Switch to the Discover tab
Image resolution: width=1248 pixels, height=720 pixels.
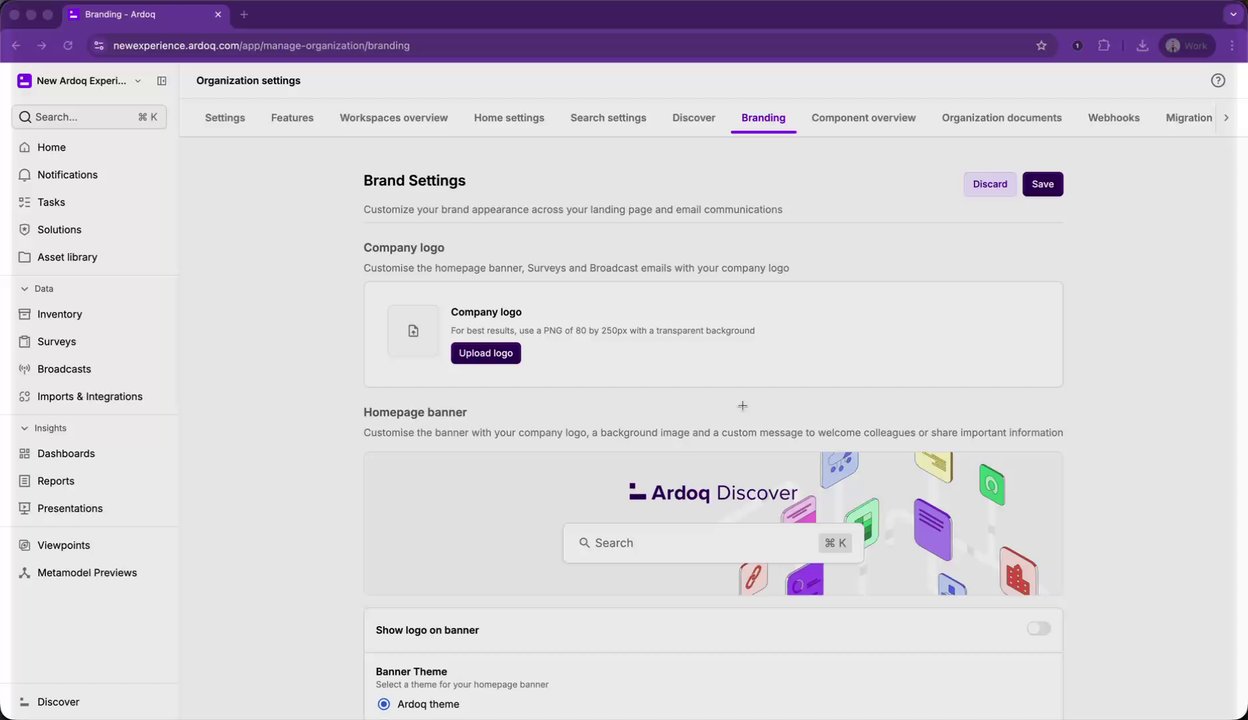(x=694, y=118)
